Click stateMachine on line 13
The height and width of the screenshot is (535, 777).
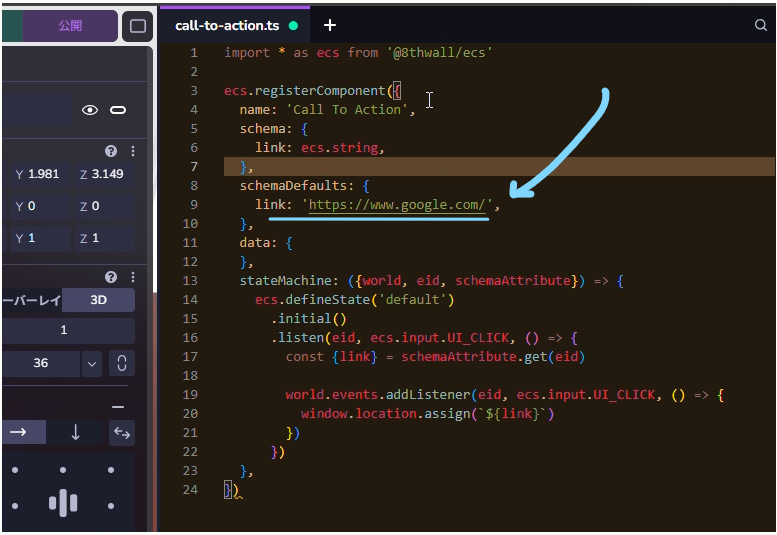[x=285, y=281]
